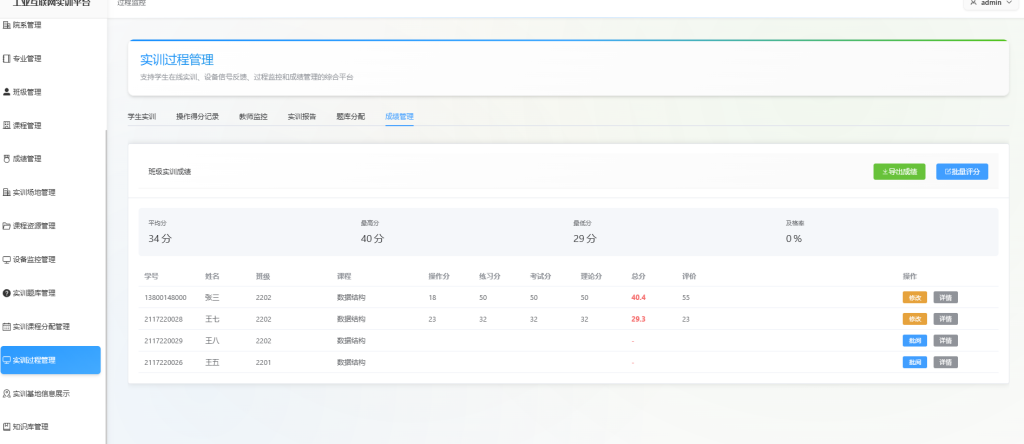Switch to the 操作得分记录 tab
This screenshot has height=444, width=1024.
(x=197, y=117)
